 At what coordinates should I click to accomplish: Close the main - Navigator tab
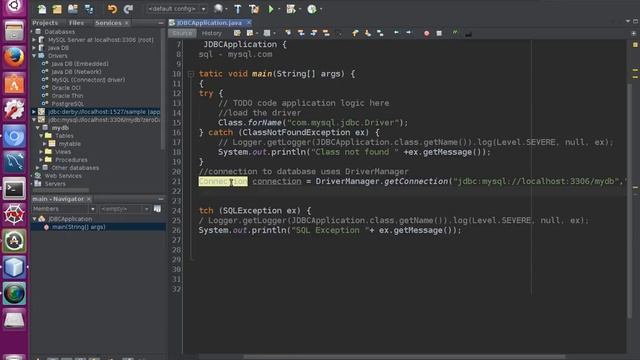(x=89, y=199)
